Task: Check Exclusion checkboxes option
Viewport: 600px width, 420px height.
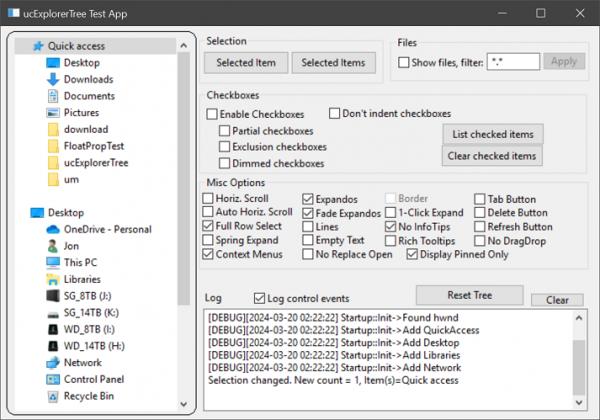Action: 224,147
